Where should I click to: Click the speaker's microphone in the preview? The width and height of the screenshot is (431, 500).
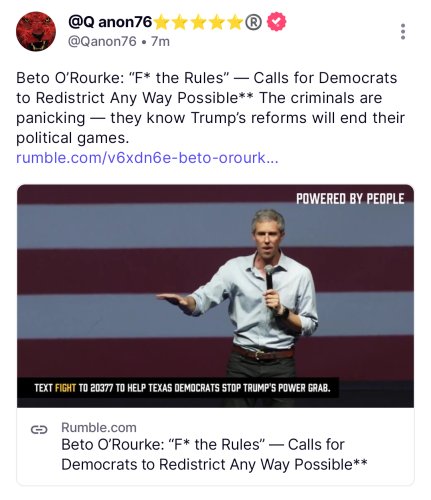[x=269, y=277]
